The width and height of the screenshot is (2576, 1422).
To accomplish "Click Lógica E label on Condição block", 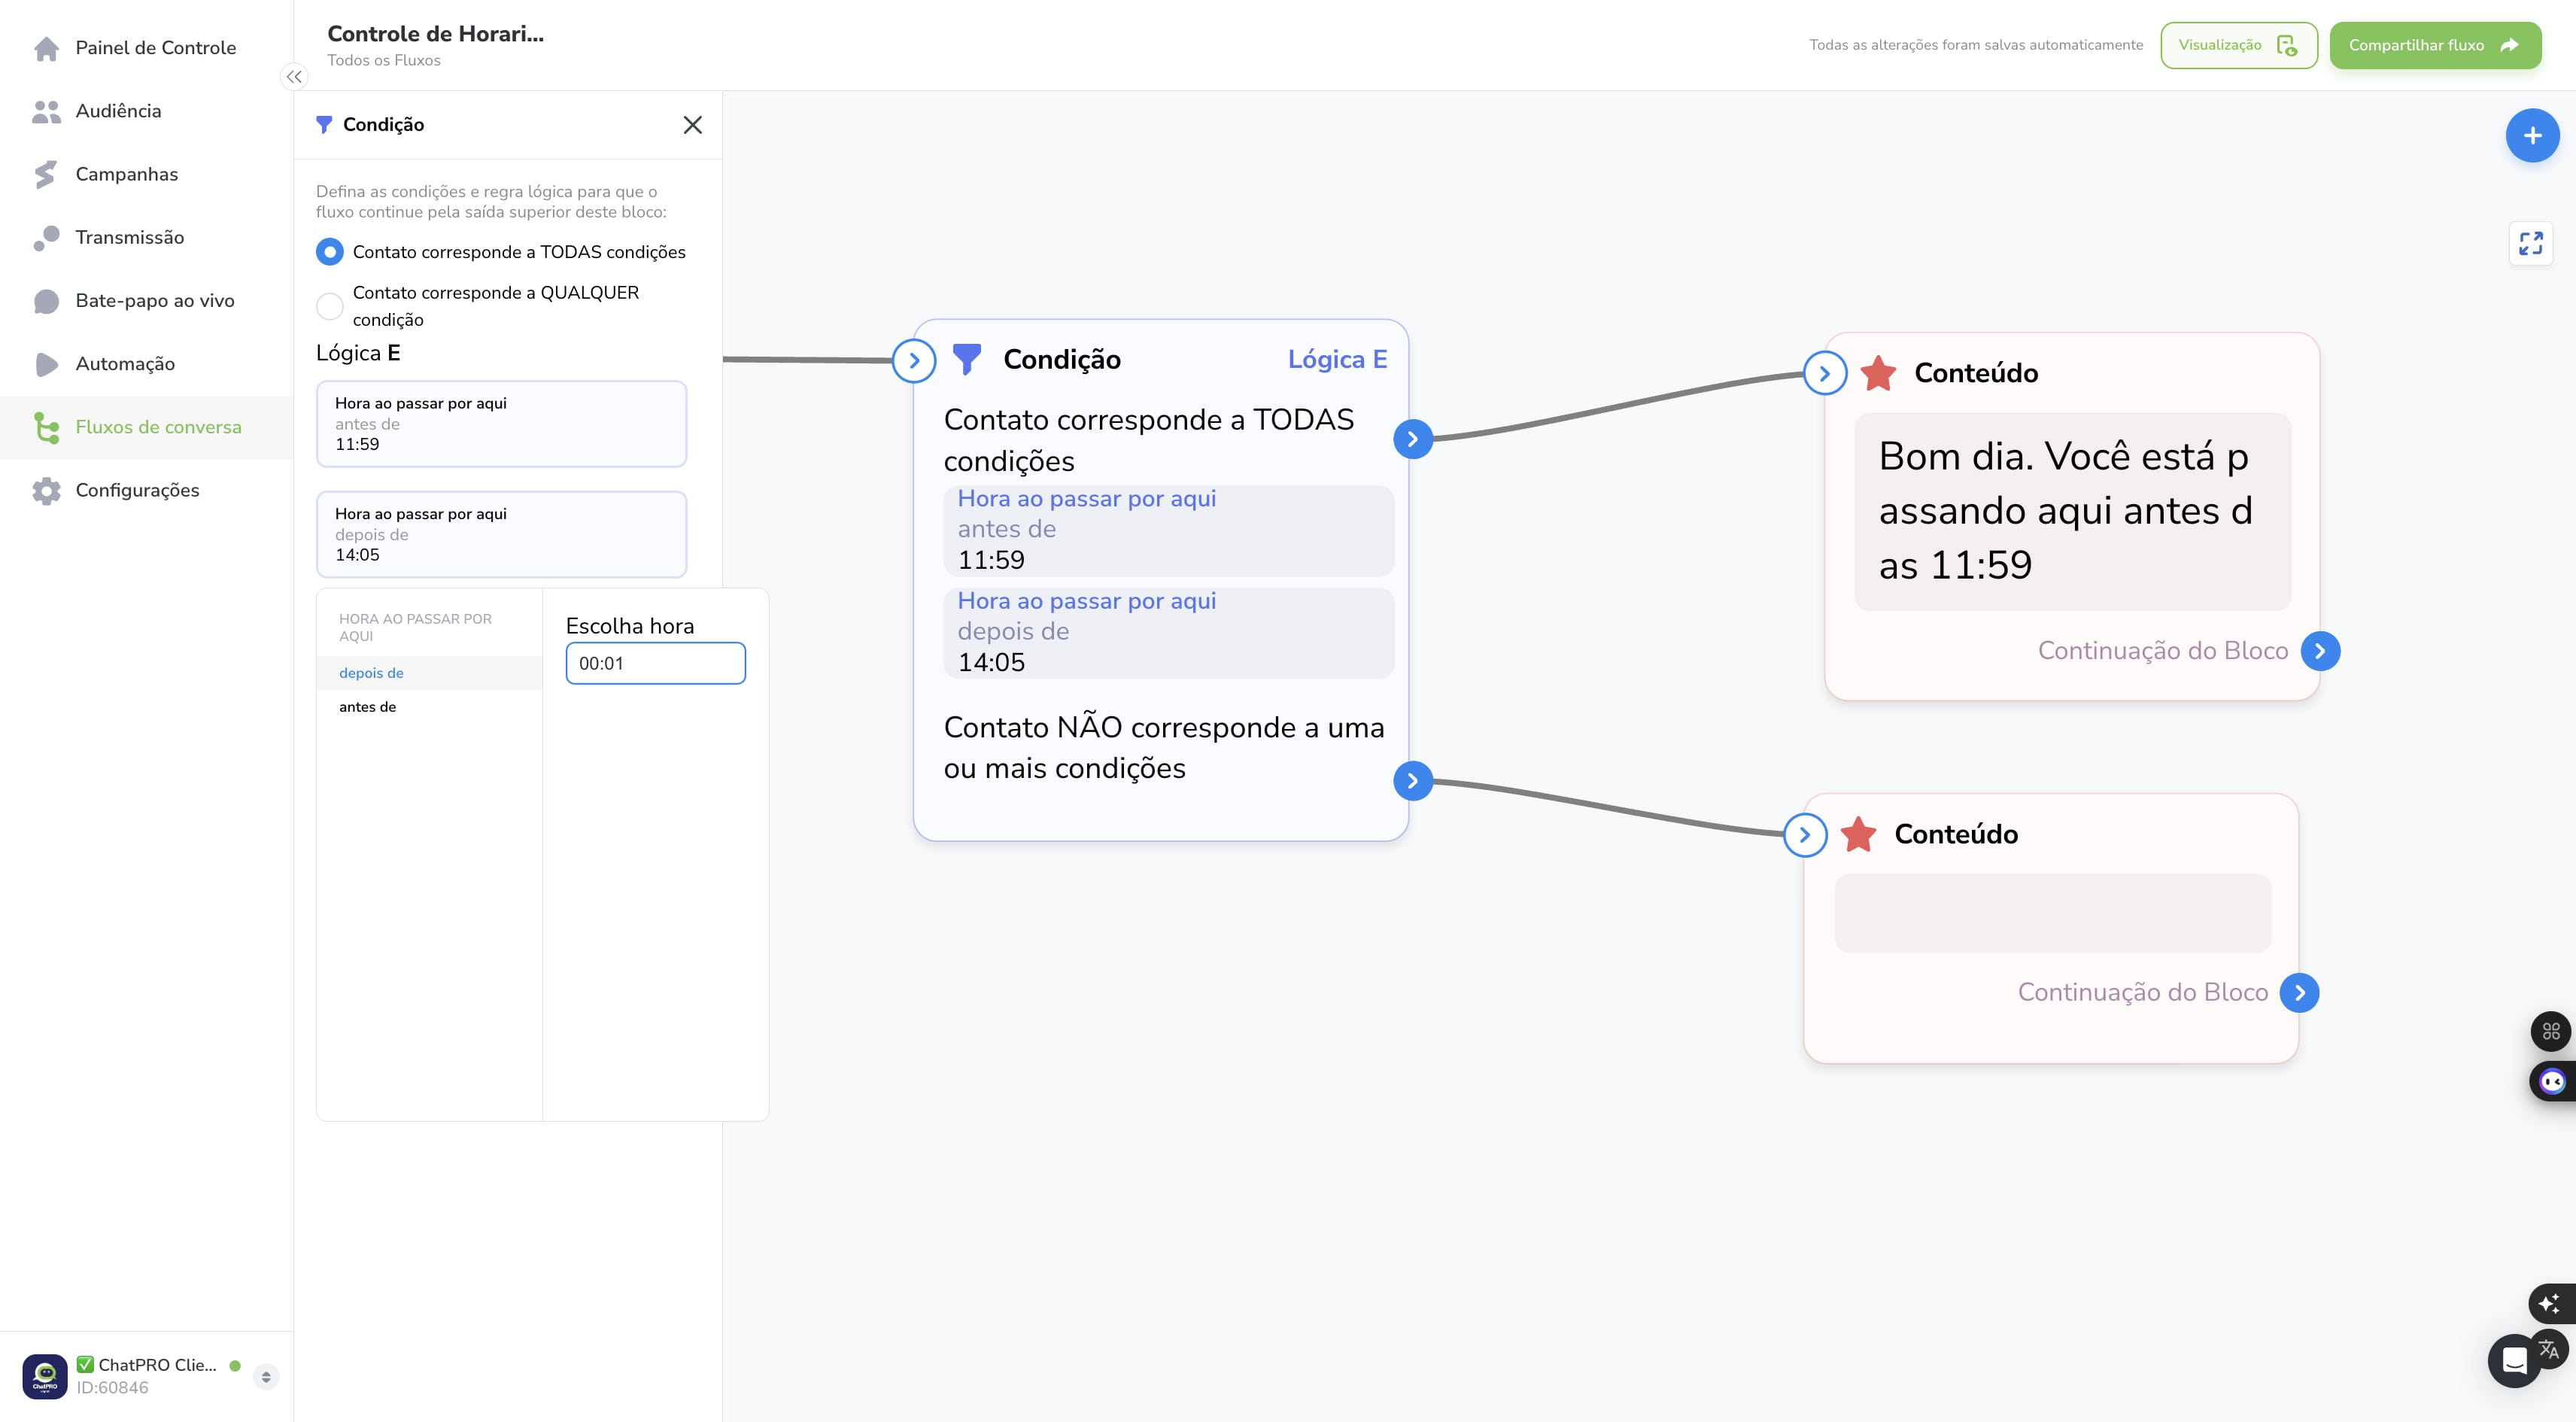I will 1336,359.
